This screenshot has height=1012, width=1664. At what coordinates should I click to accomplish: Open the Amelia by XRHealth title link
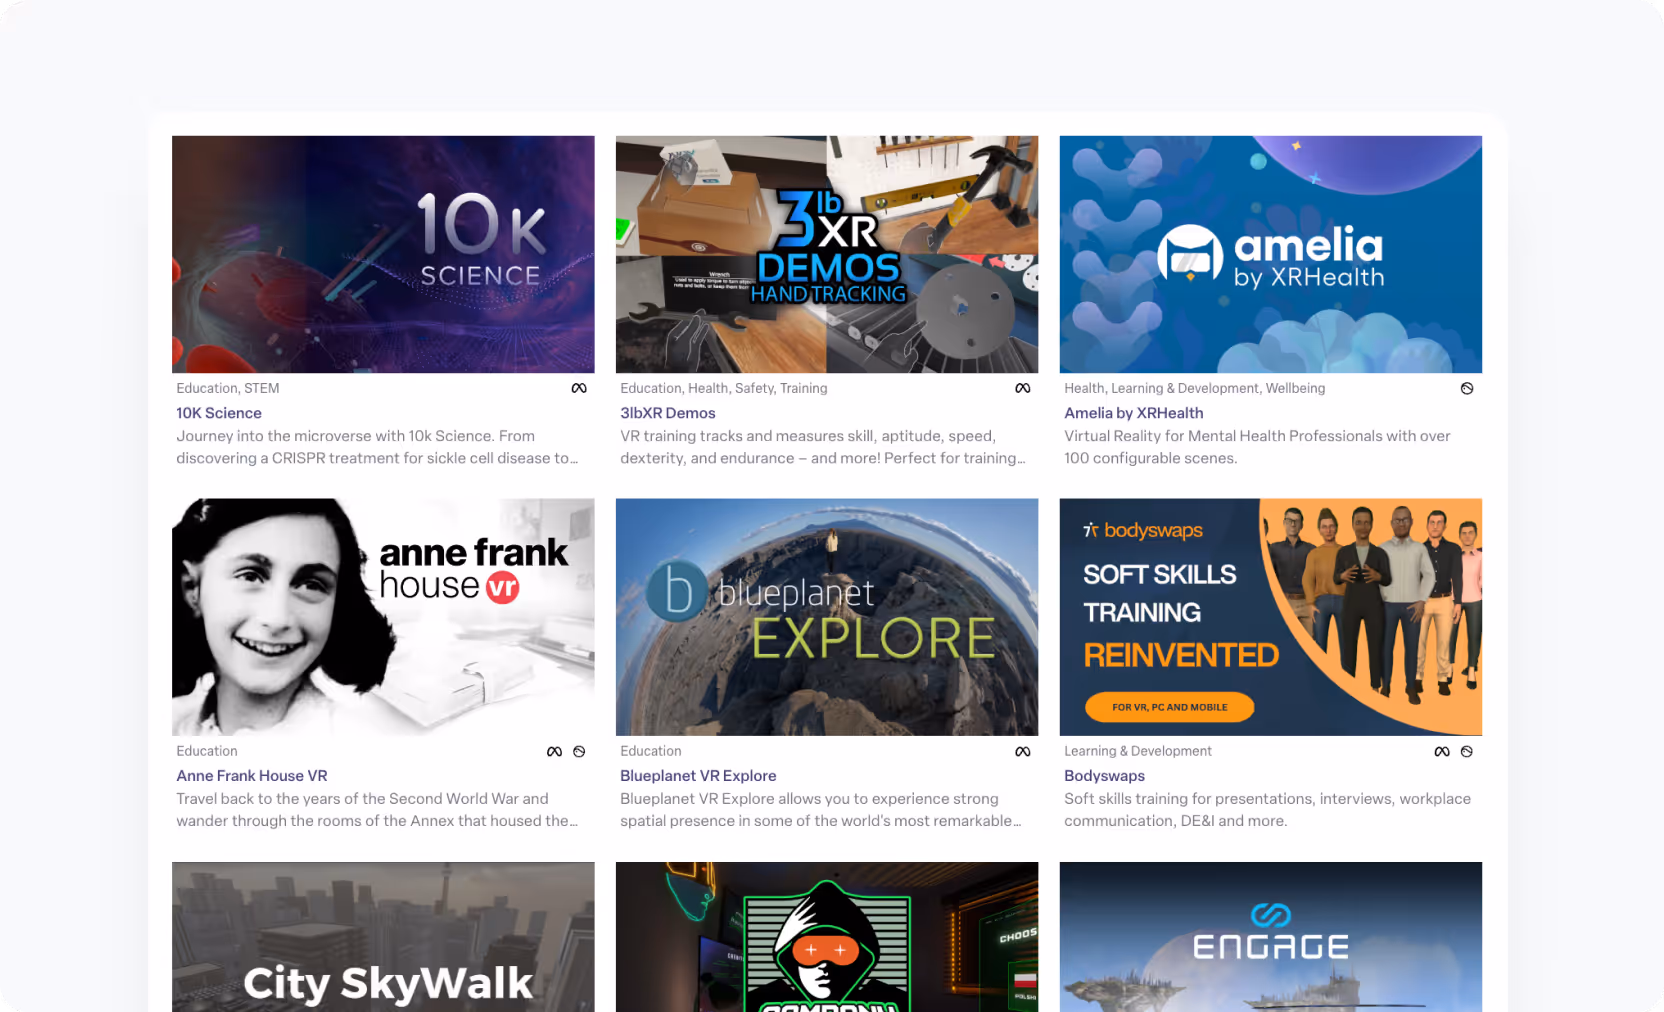coord(1134,413)
